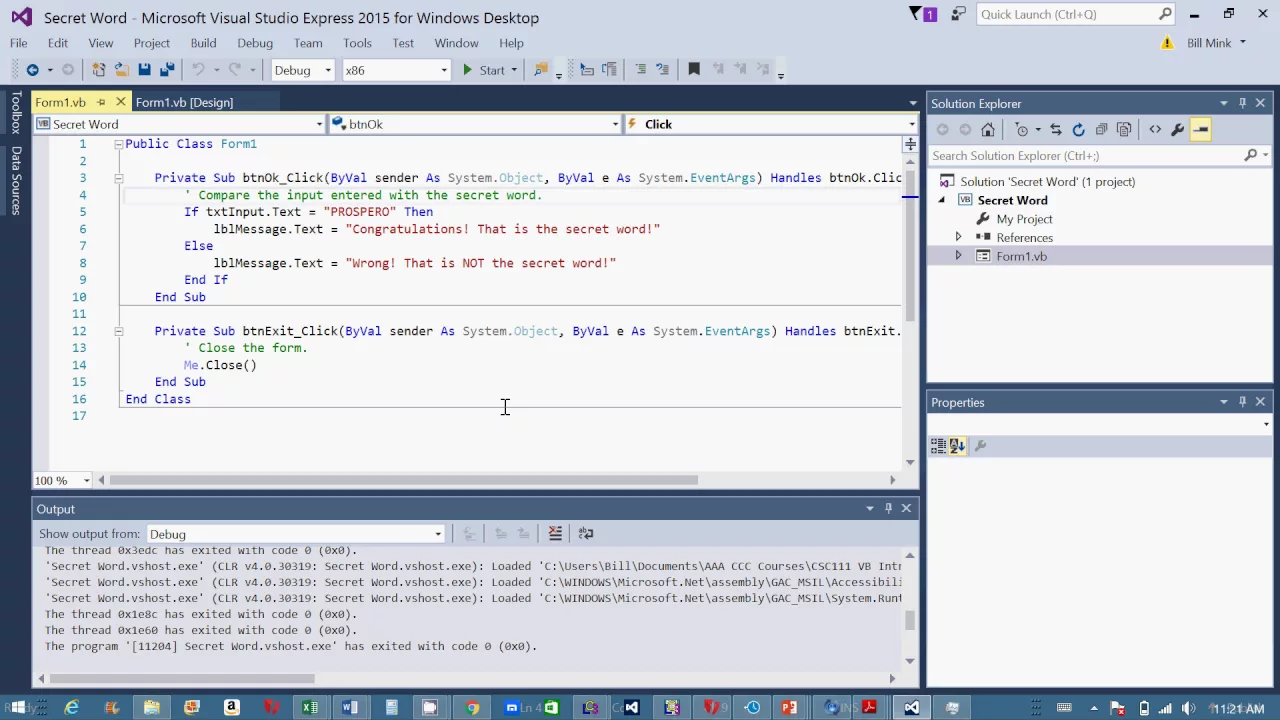Open the Click event dropdown
This screenshot has height=720, width=1280.
click(770, 124)
